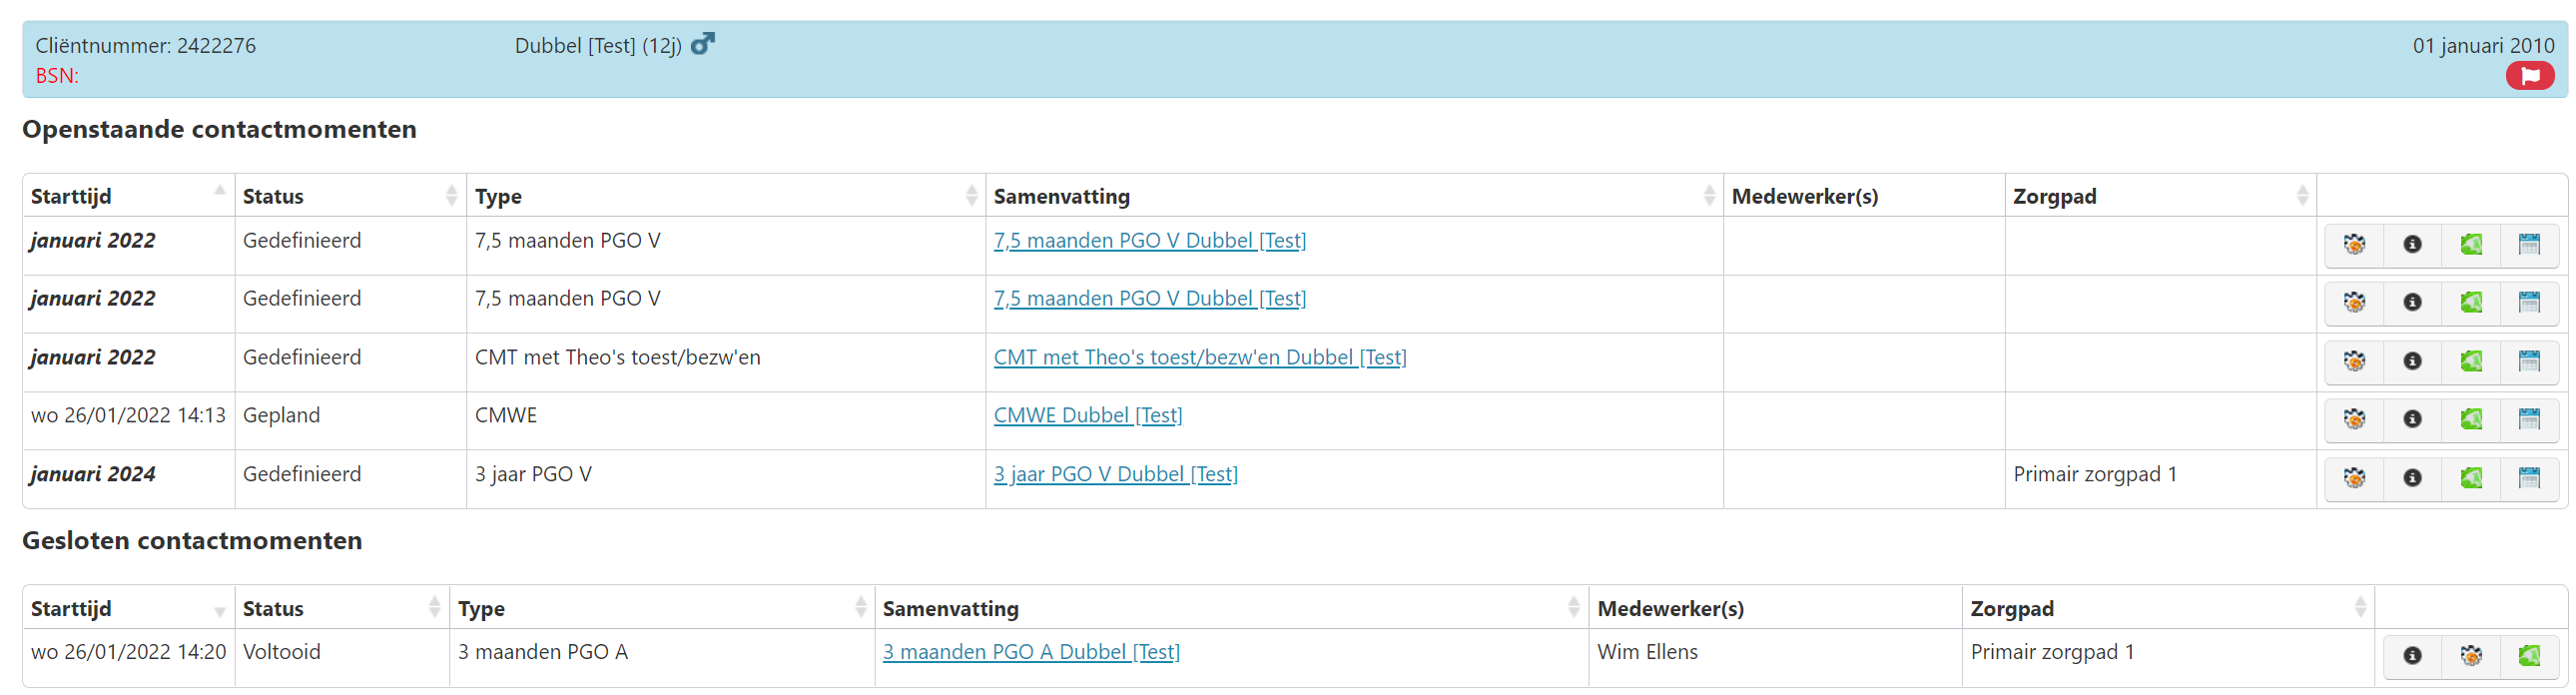Sort closed contactmomenten by Status
Image resolution: width=2576 pixels, height=695 pixels.
[x=434, y=608]
